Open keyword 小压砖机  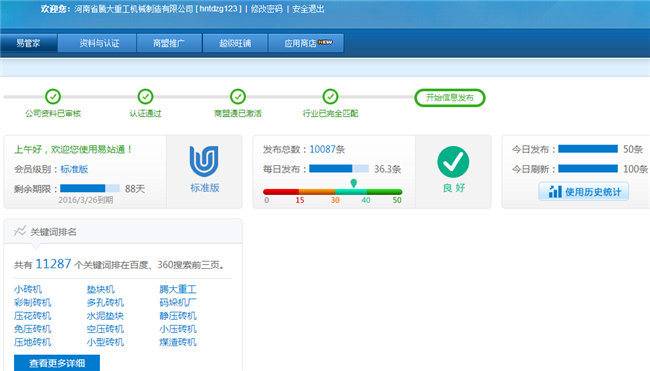(x=178, y=329)
